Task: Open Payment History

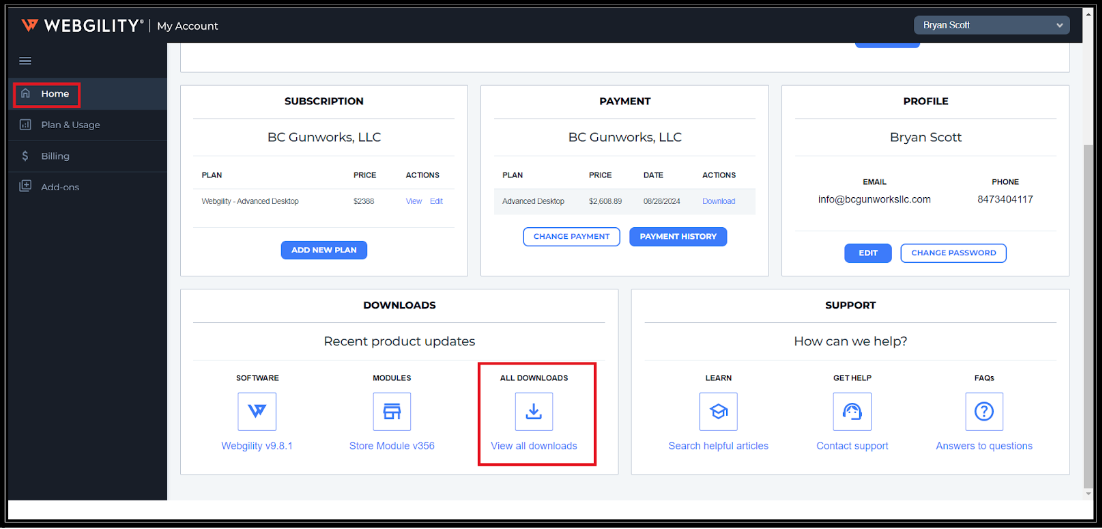Action: tap(678, 237)
